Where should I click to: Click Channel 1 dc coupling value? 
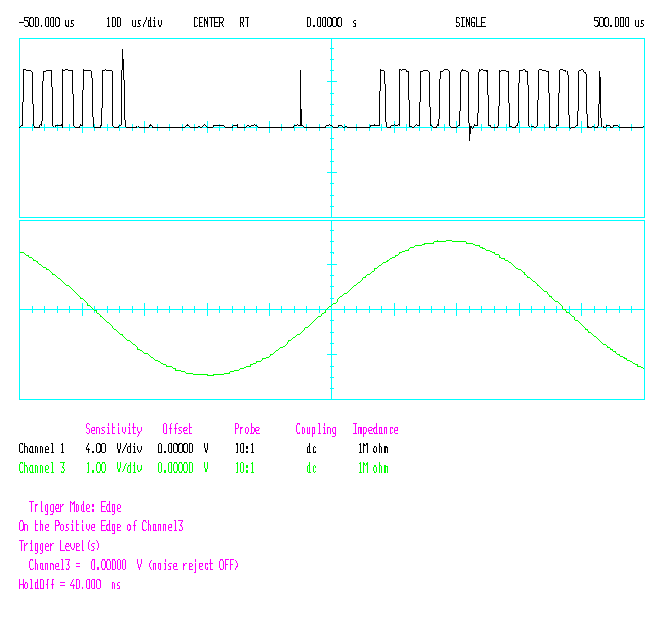point(311,449)
